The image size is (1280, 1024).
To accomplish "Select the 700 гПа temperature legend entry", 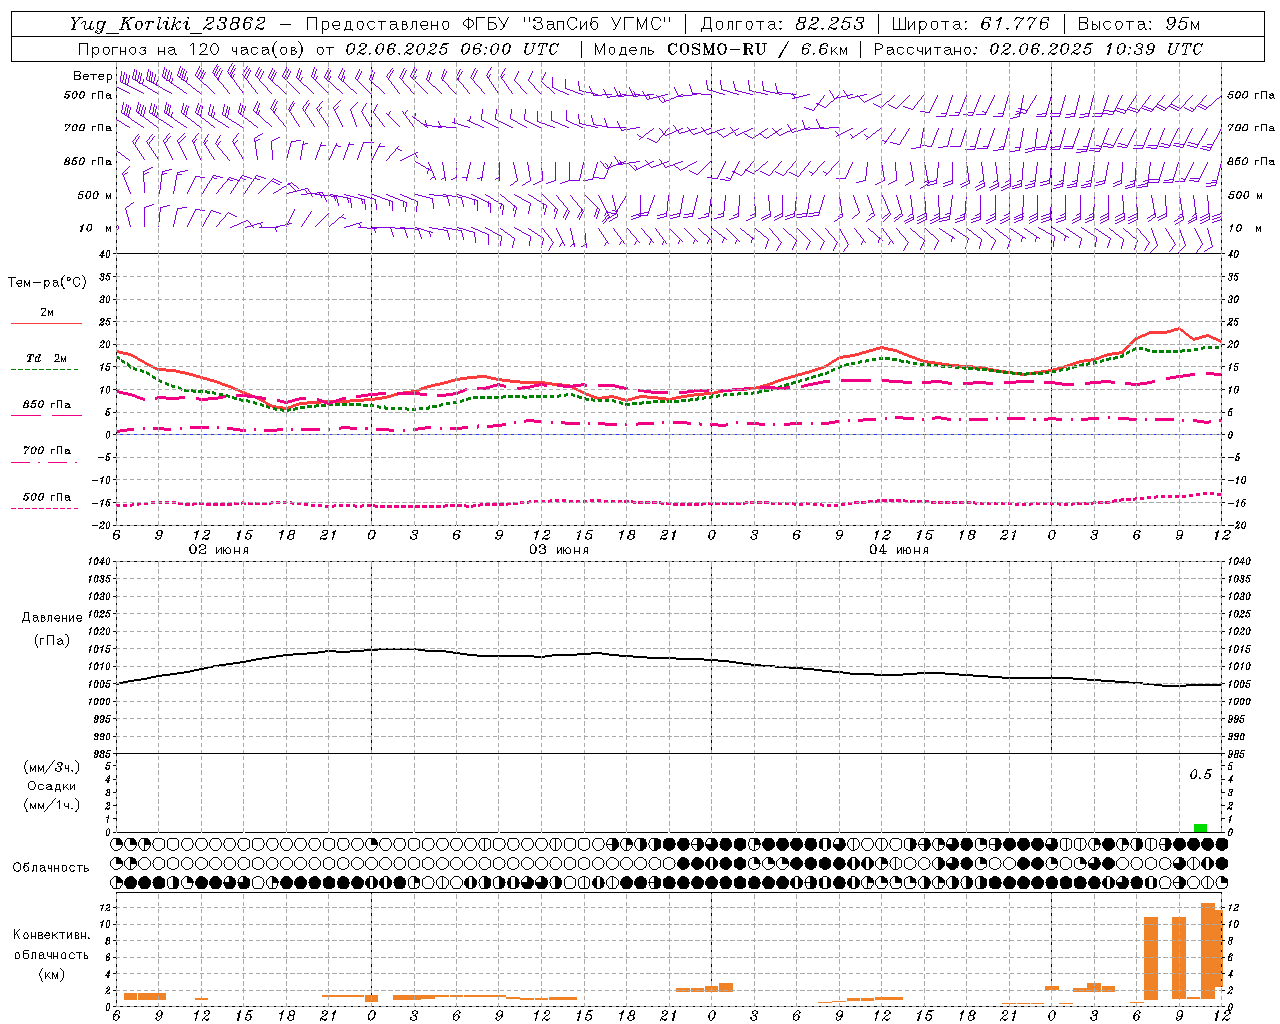I will tap(47, 451).
